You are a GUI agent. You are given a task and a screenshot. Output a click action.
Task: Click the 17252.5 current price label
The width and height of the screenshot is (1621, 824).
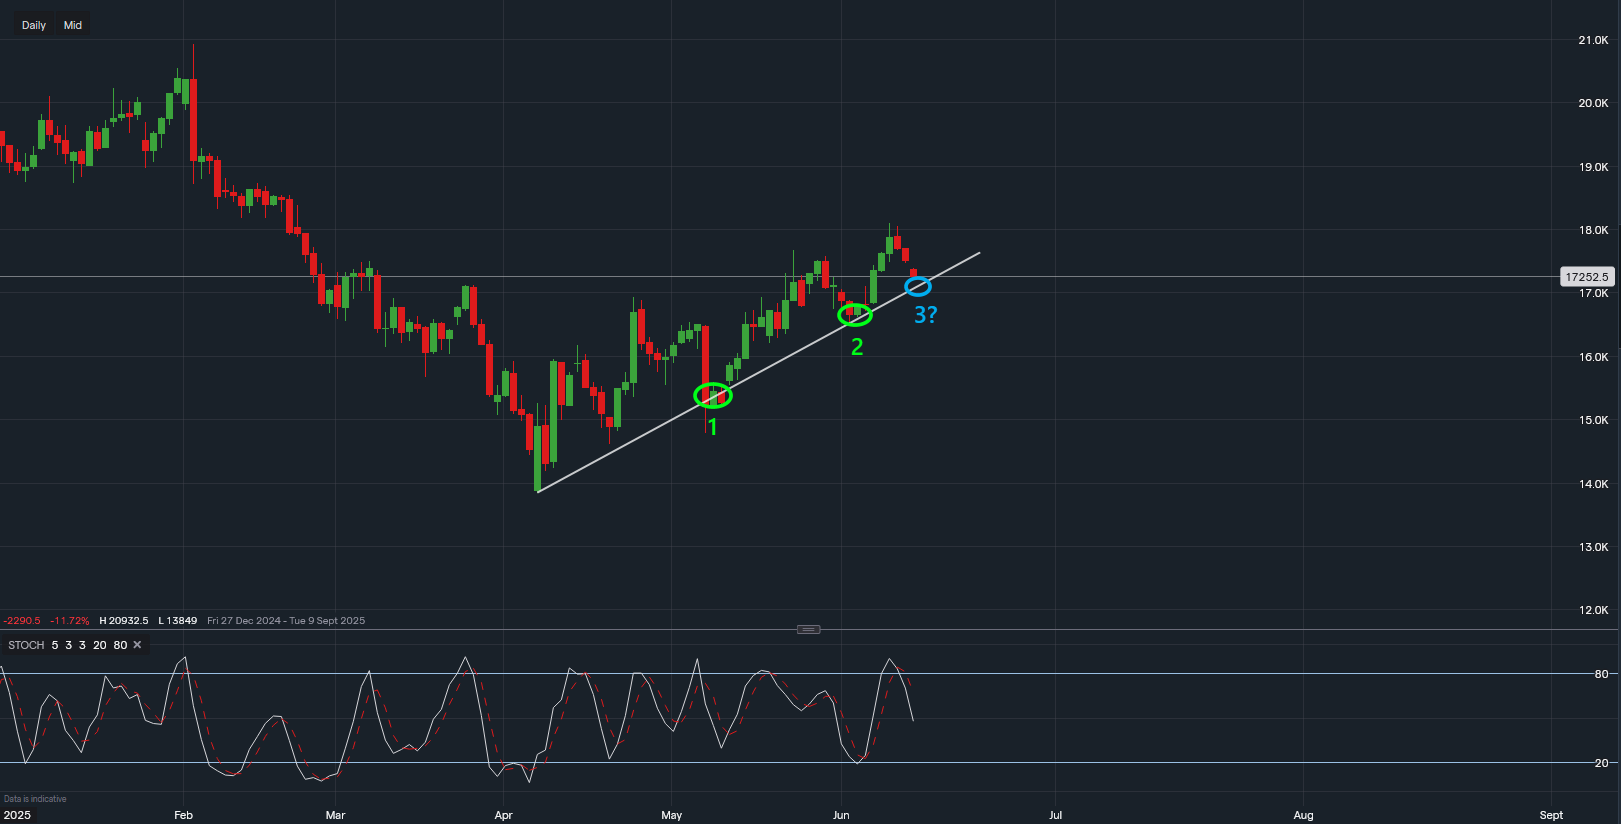(1587, 277)
